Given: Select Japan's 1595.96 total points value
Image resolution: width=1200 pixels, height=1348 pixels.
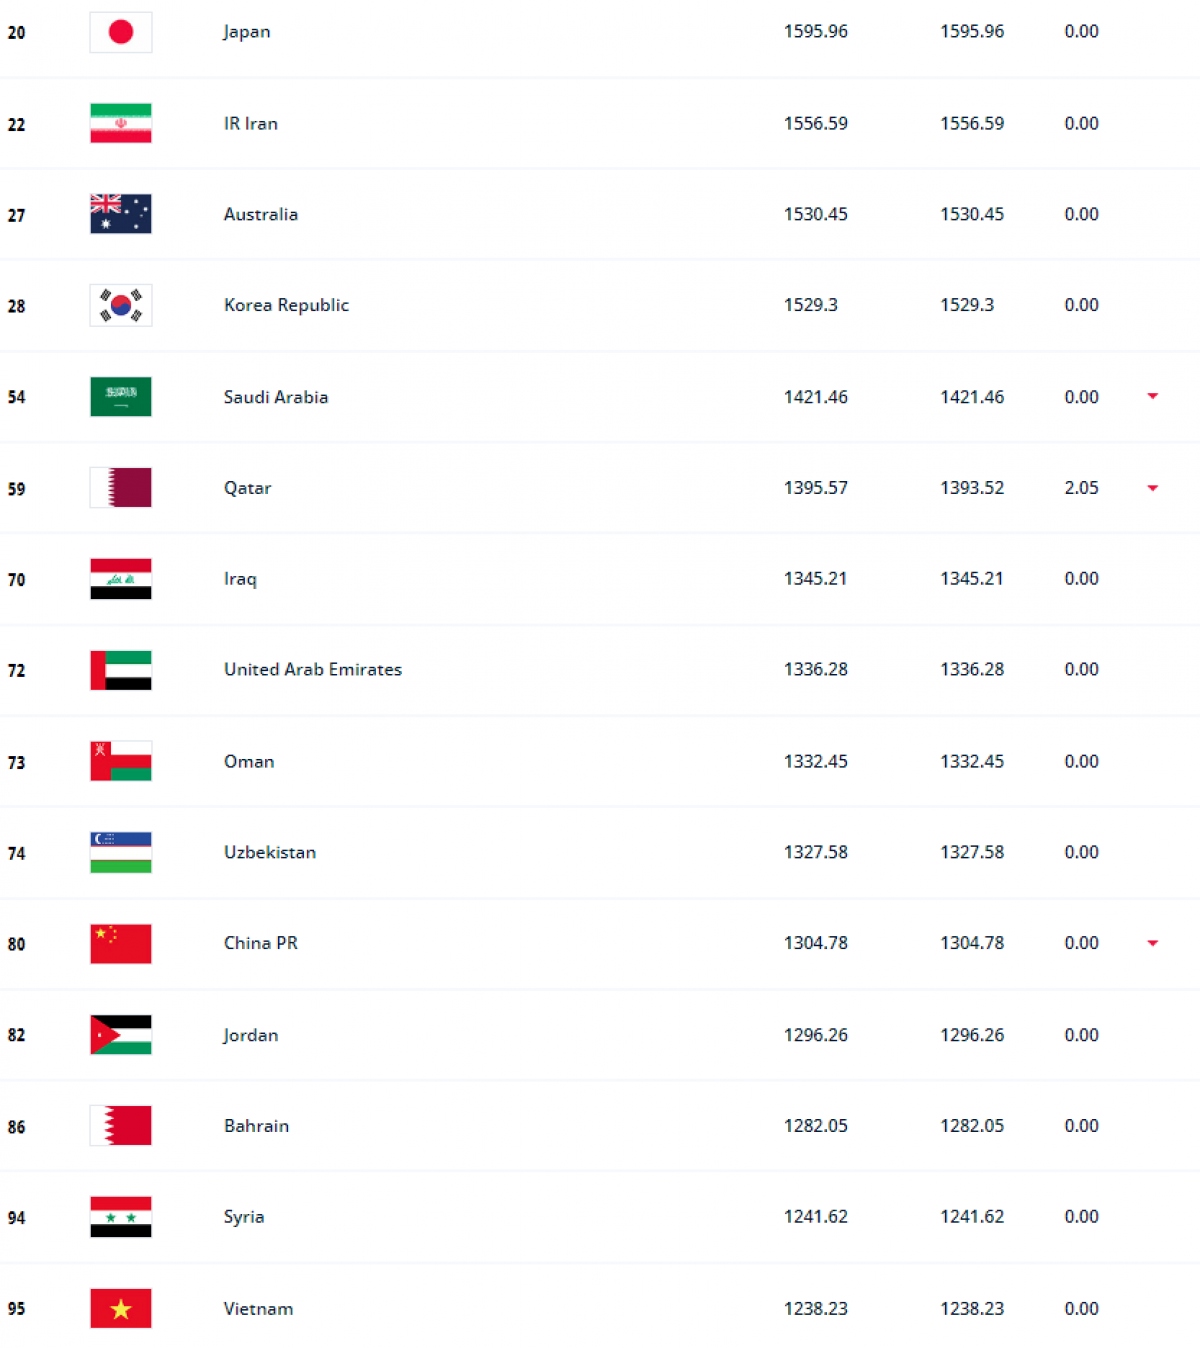Looking at the screenshot, I should [x=816, y=32].
